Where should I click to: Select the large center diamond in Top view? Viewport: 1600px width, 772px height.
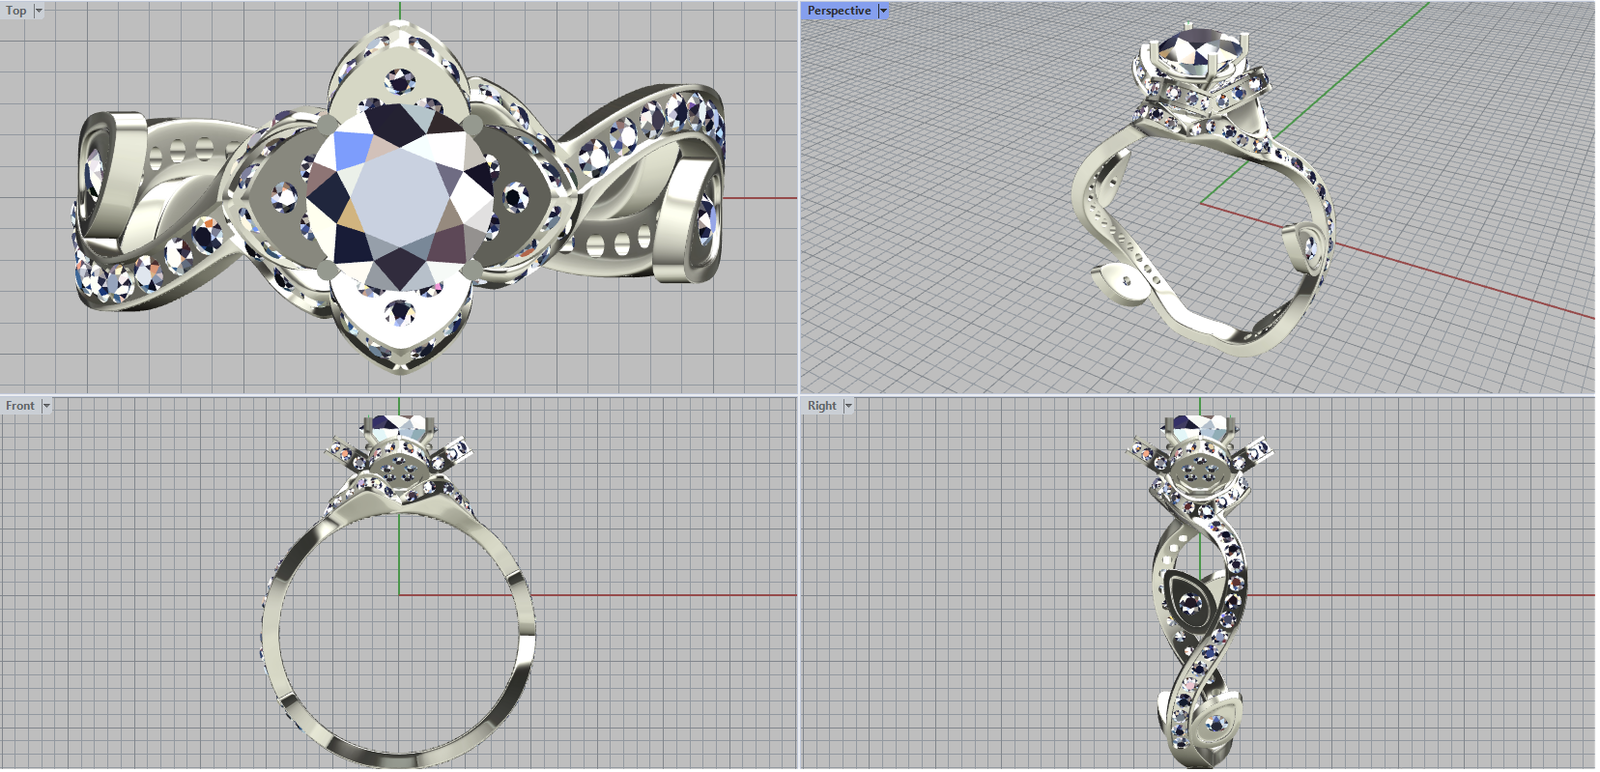pos(400,197)
